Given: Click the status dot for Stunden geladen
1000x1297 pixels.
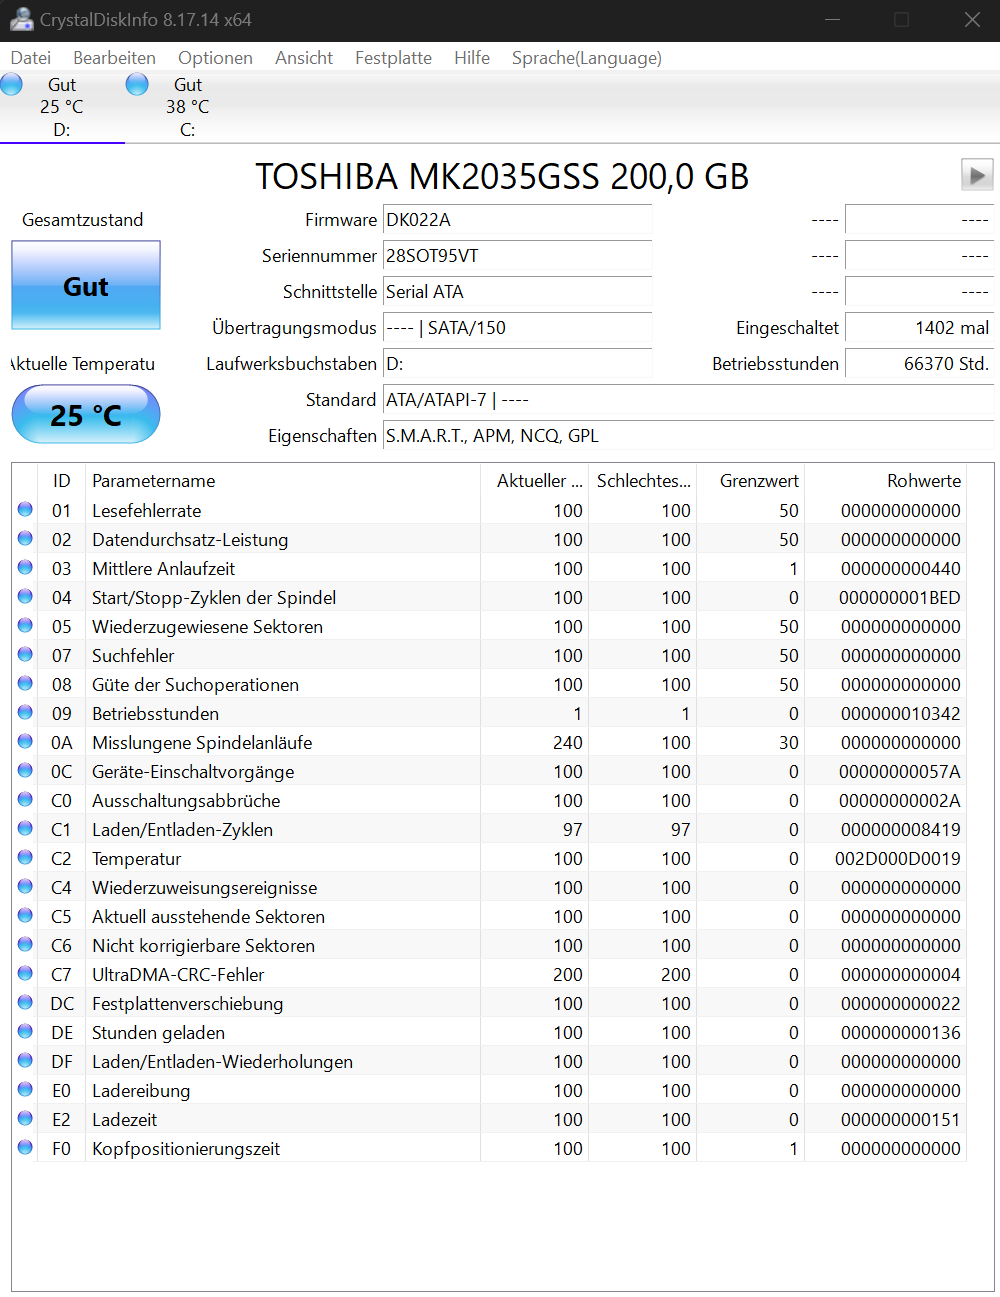Looking at the screenshot, I should coord(25,1031).
